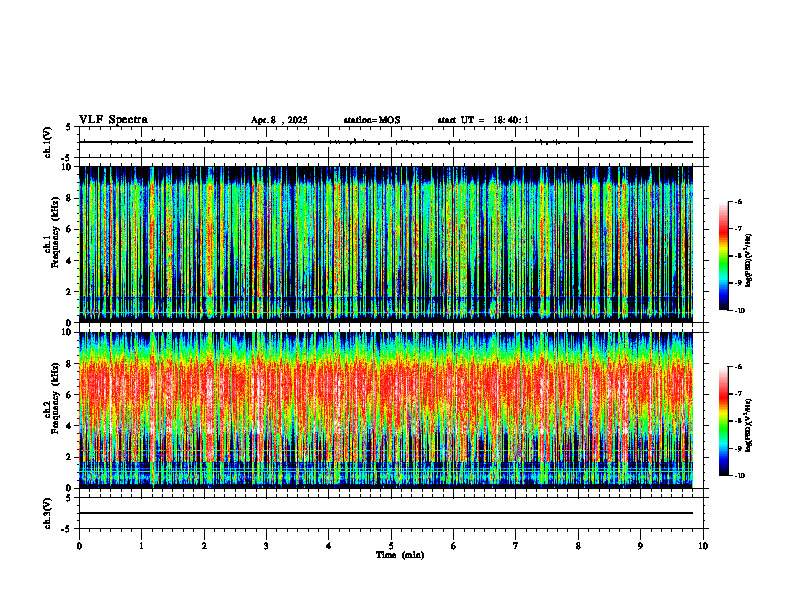
Task: Click the "6" kHz tick on ch.2 frequency axis
Action: point(70,395)
